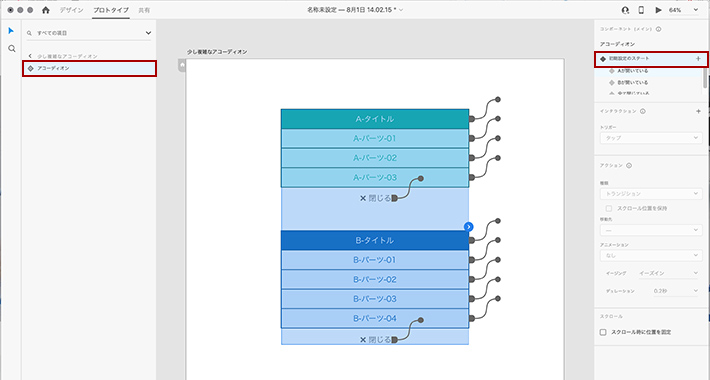Open the トリガー タップ dropdown
The width and height of the screenshot is (710, 380).
coord(651,138)
